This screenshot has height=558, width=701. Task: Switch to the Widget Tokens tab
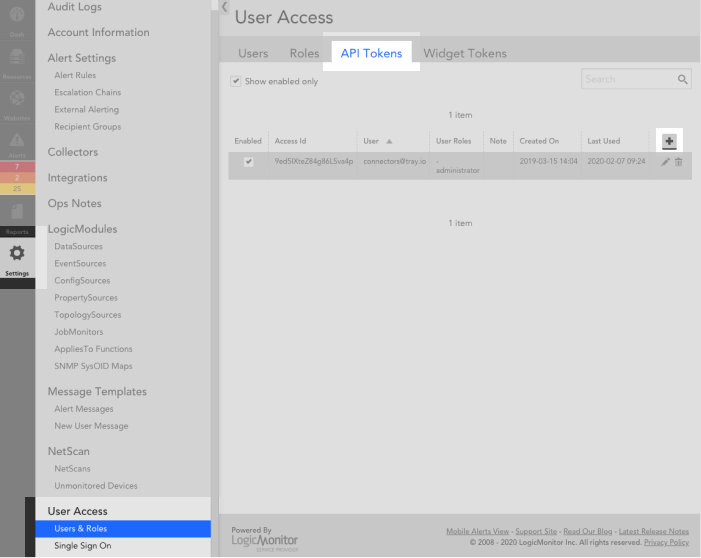pyautogui.click(x=465, y=53)
